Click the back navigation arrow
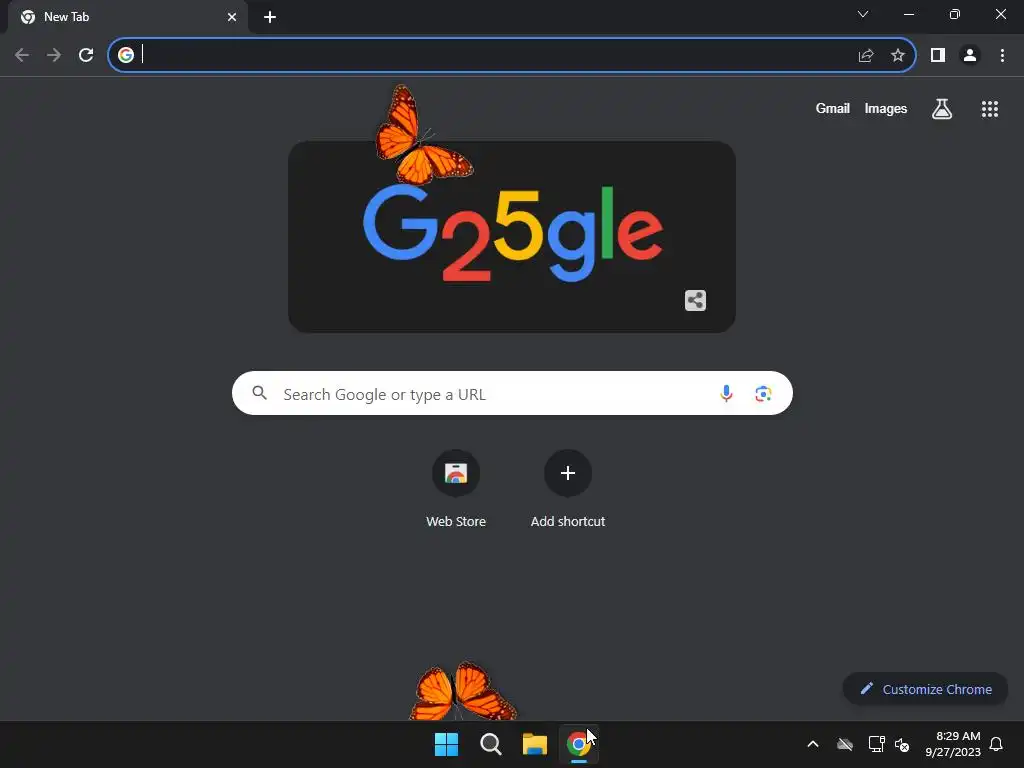 22,55
